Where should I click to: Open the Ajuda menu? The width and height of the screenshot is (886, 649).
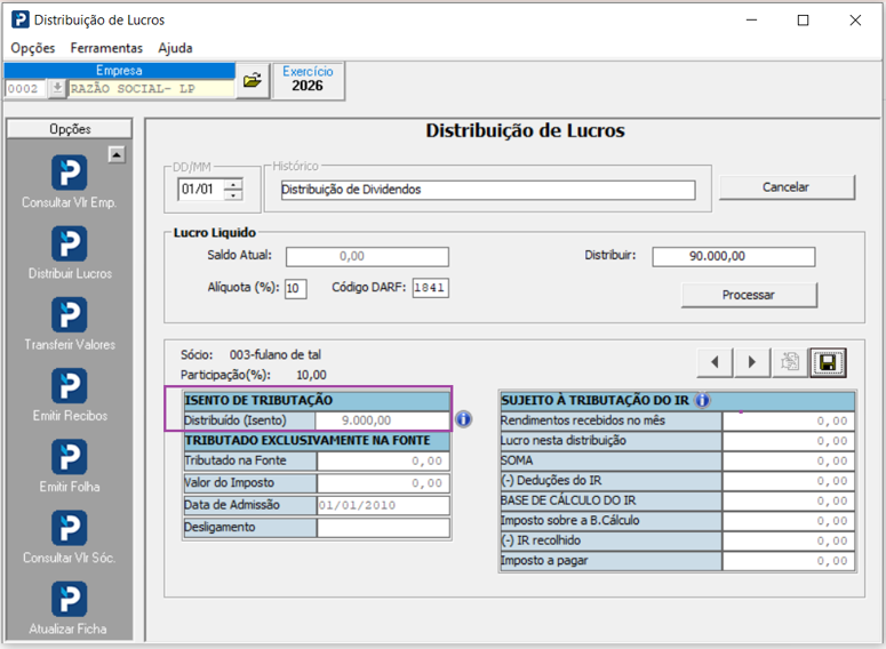(x=175, y=48)
